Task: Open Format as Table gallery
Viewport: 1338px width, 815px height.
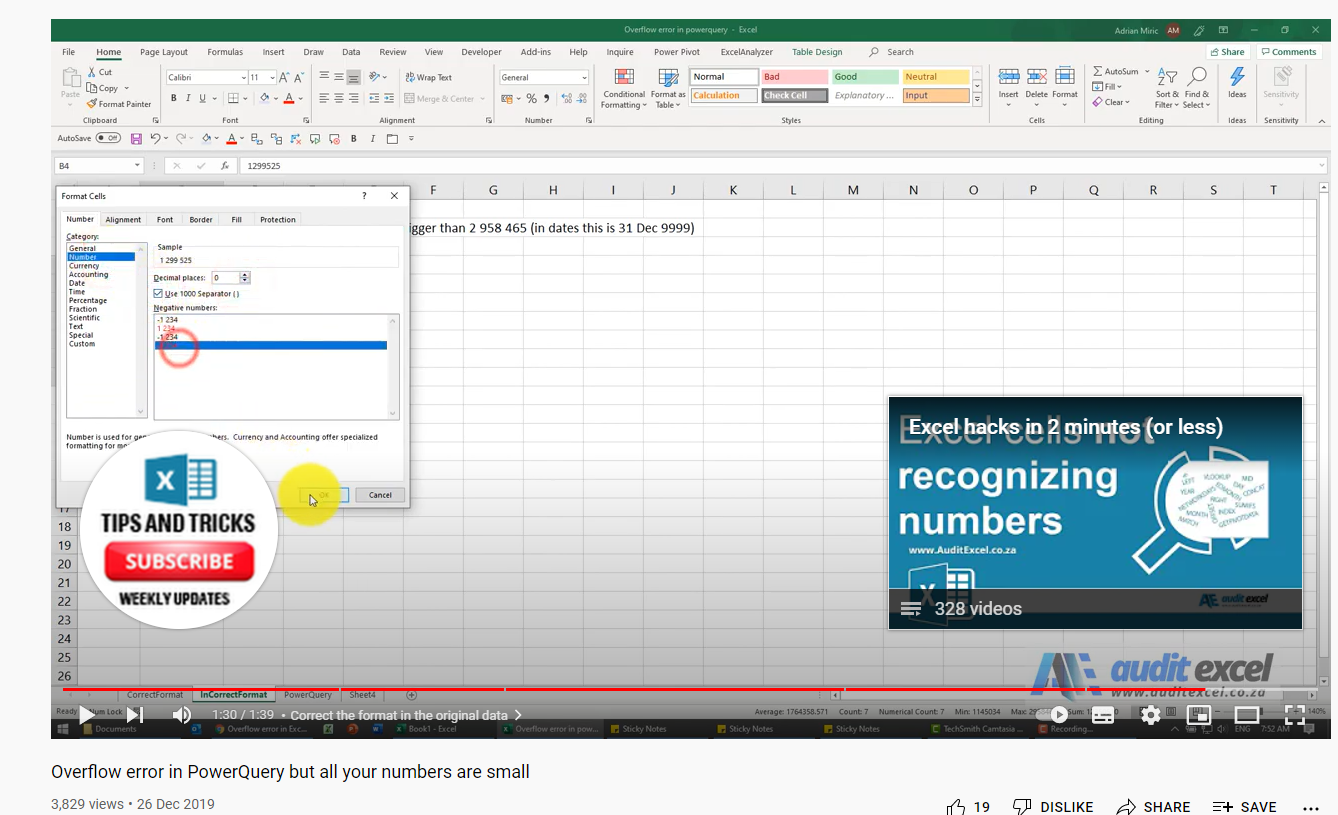Action: pyautogui.click(x=668, y=89)
